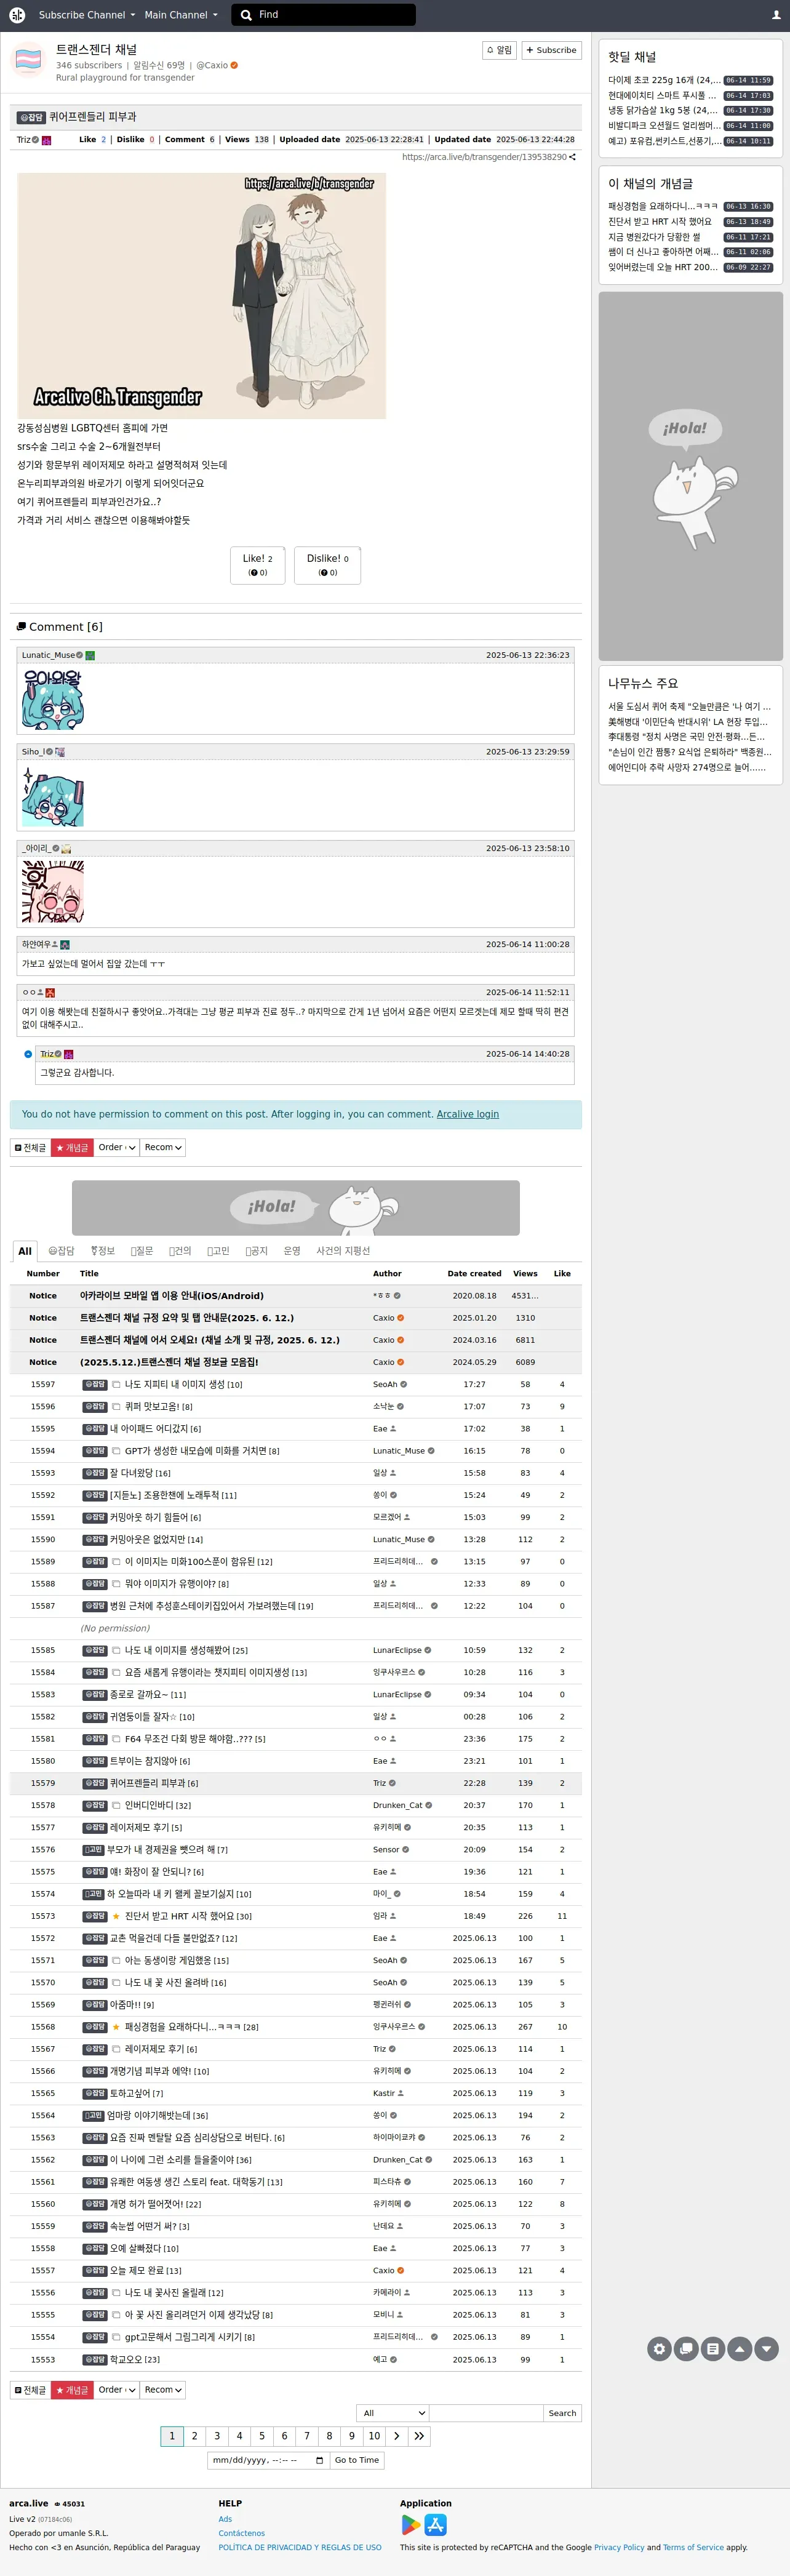Go to page 2 in pagination
The height and width of the screenshot is (2576, 790).
[194, 2436]
